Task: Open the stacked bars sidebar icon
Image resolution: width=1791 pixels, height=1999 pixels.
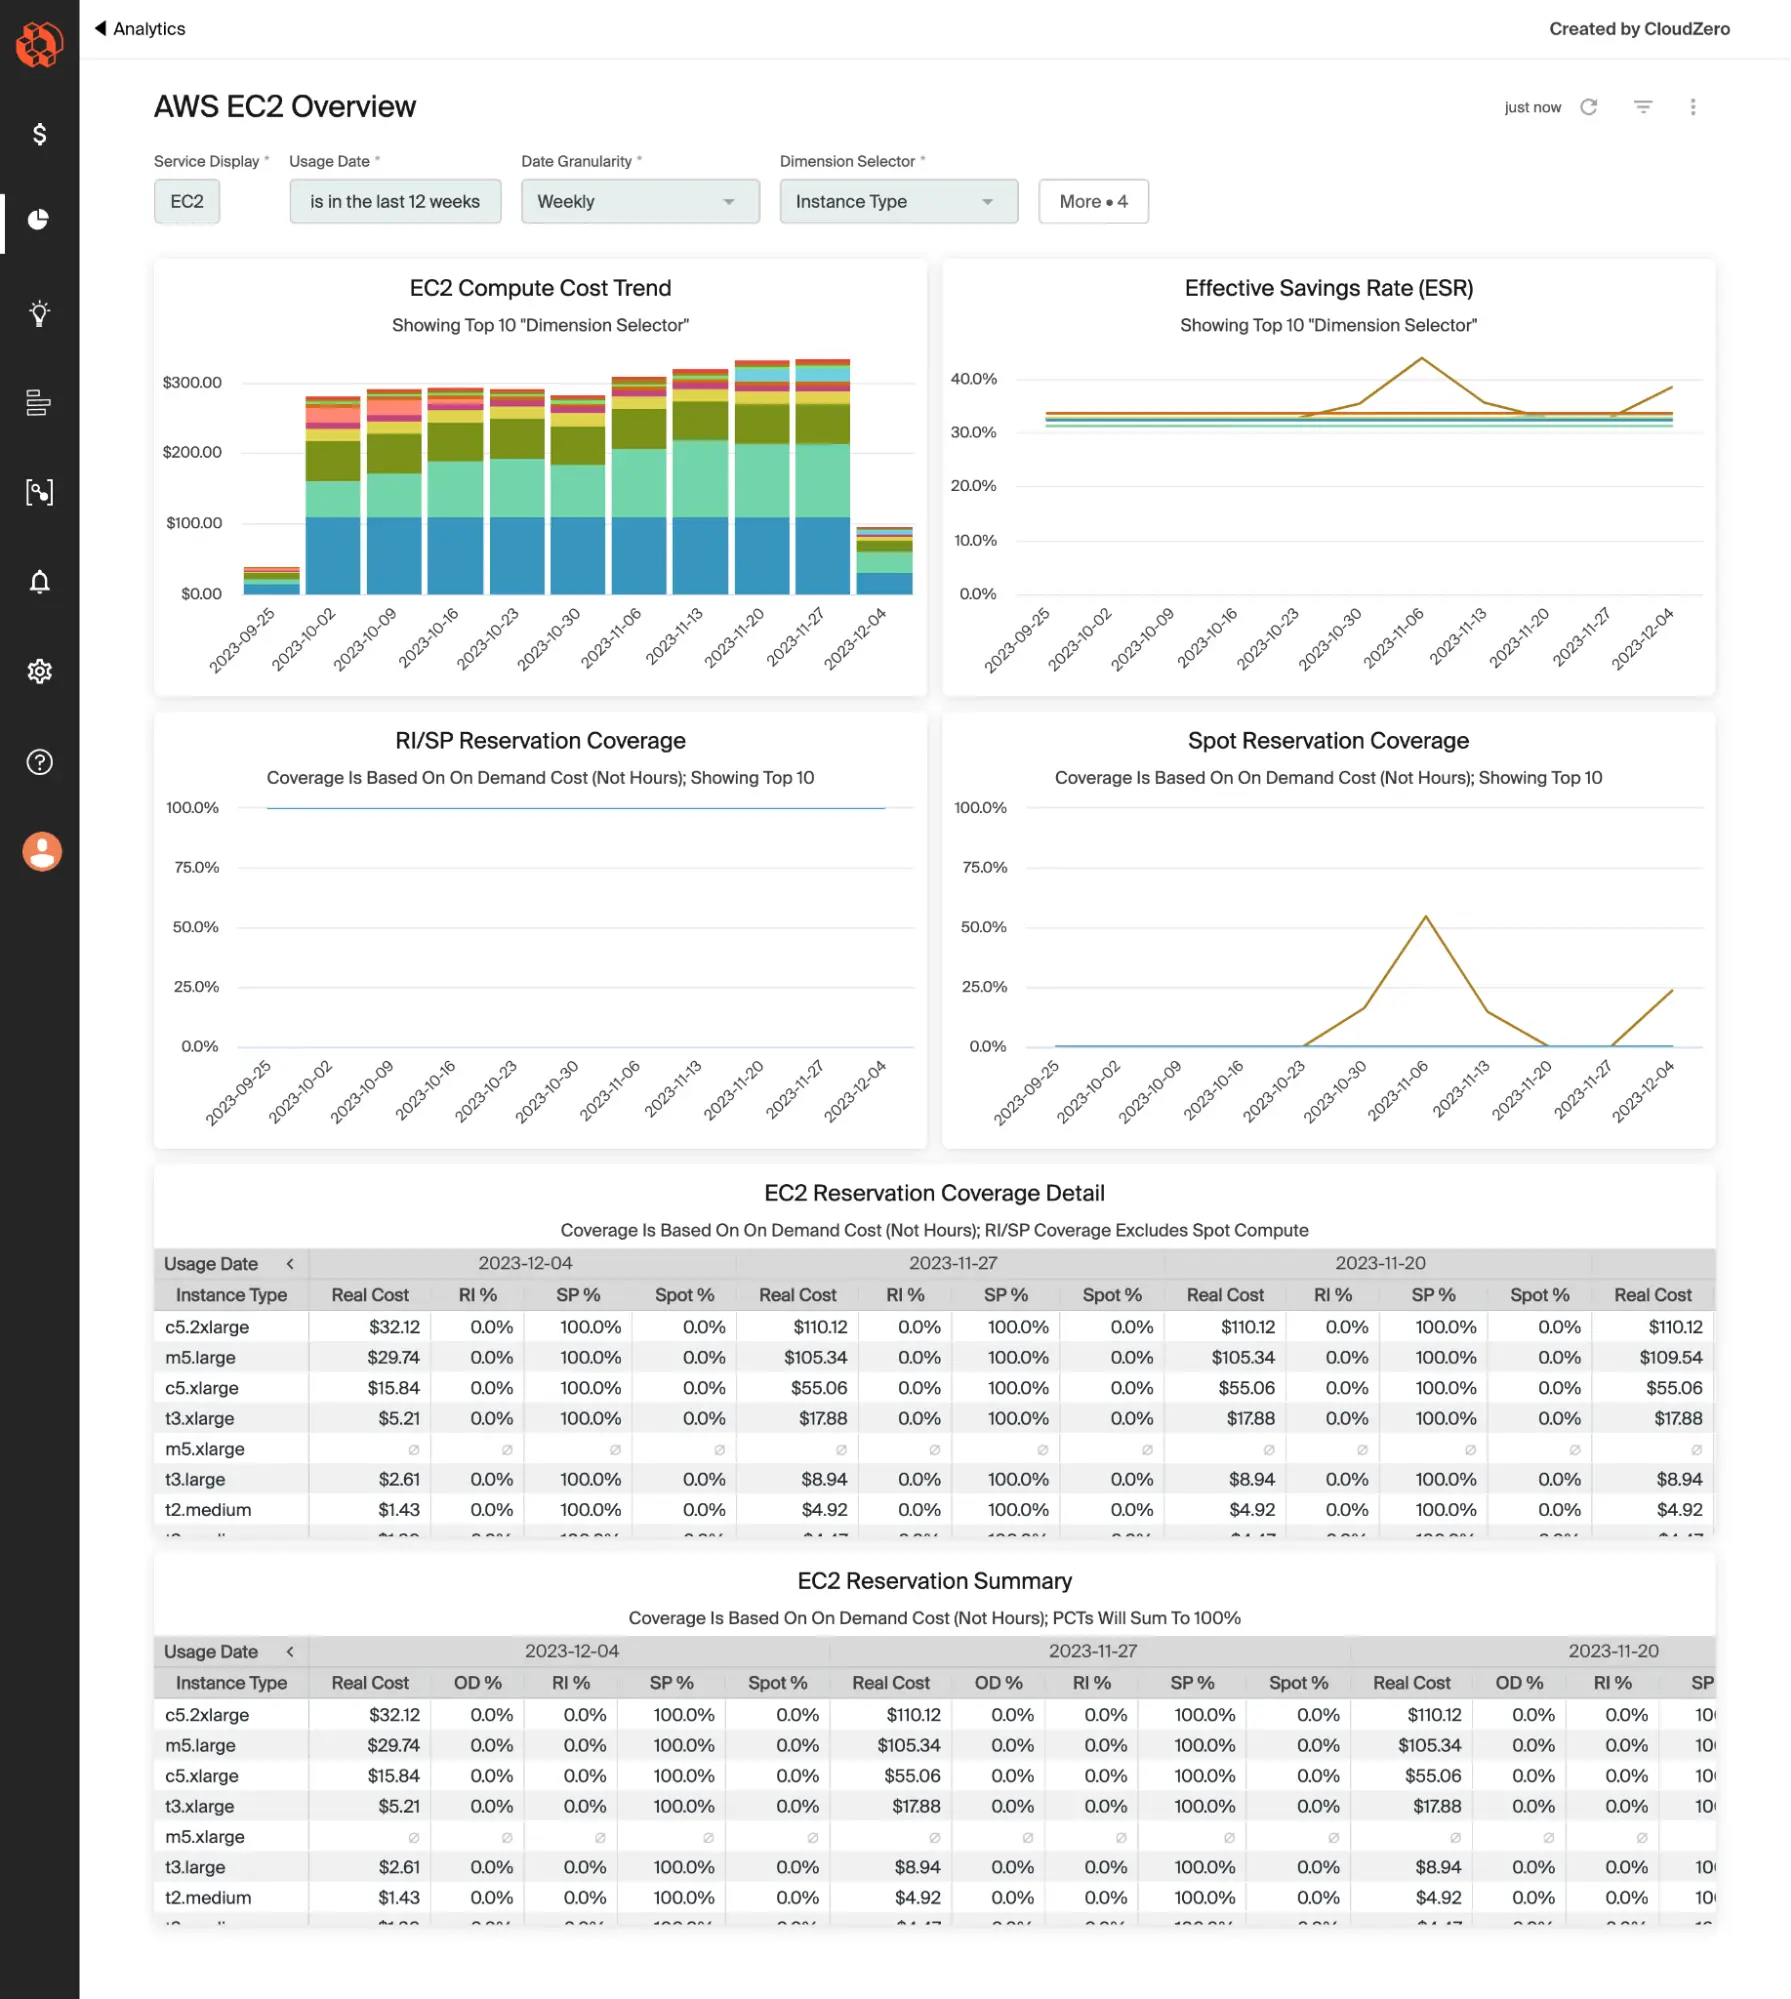Action: (x=39, y=402)
